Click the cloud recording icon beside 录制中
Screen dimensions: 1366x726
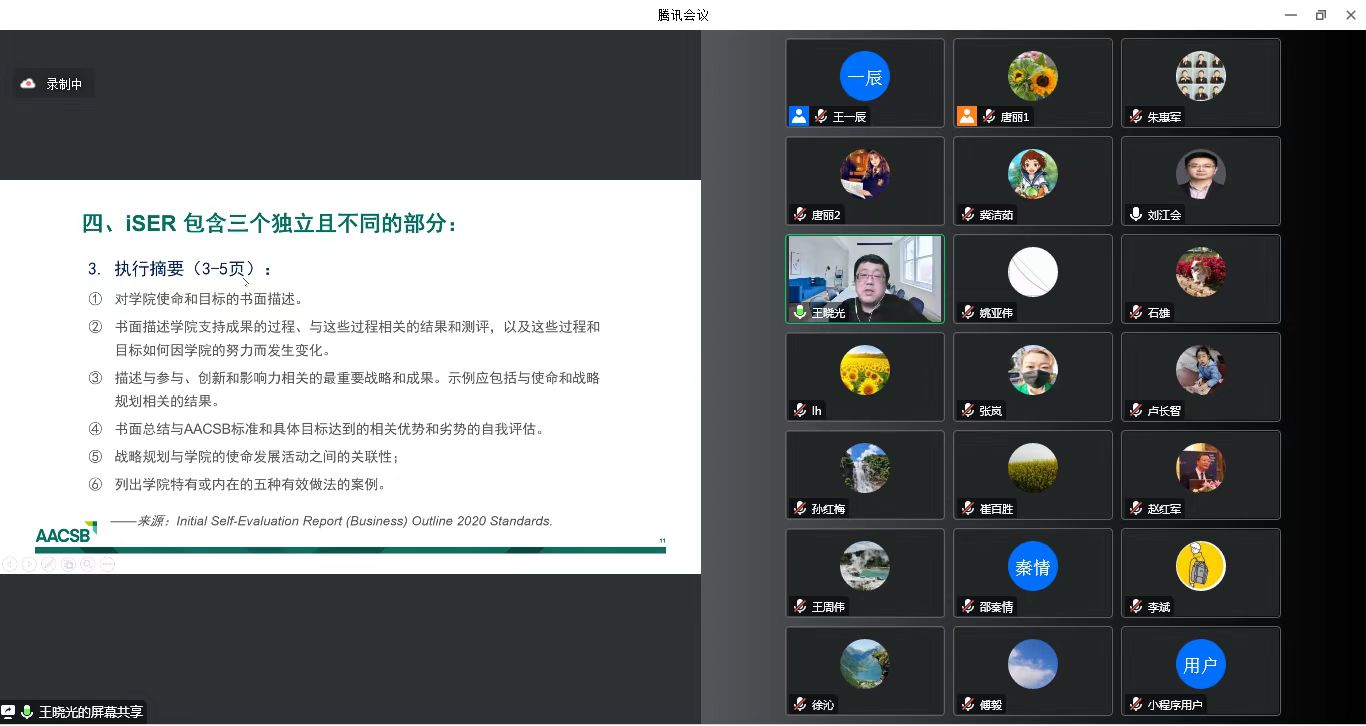point(28,84)
